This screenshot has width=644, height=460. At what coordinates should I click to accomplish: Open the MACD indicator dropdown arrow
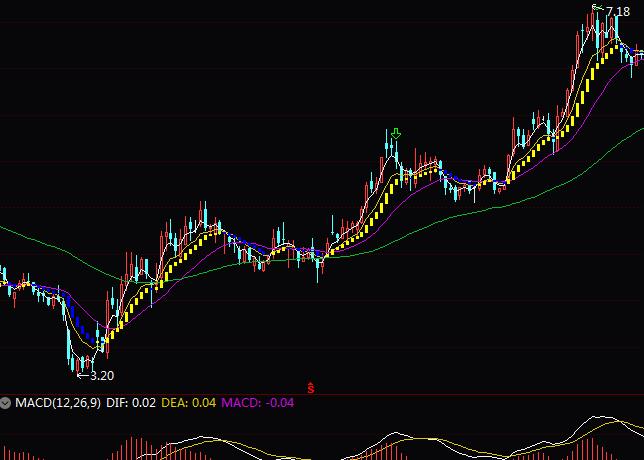7,403
